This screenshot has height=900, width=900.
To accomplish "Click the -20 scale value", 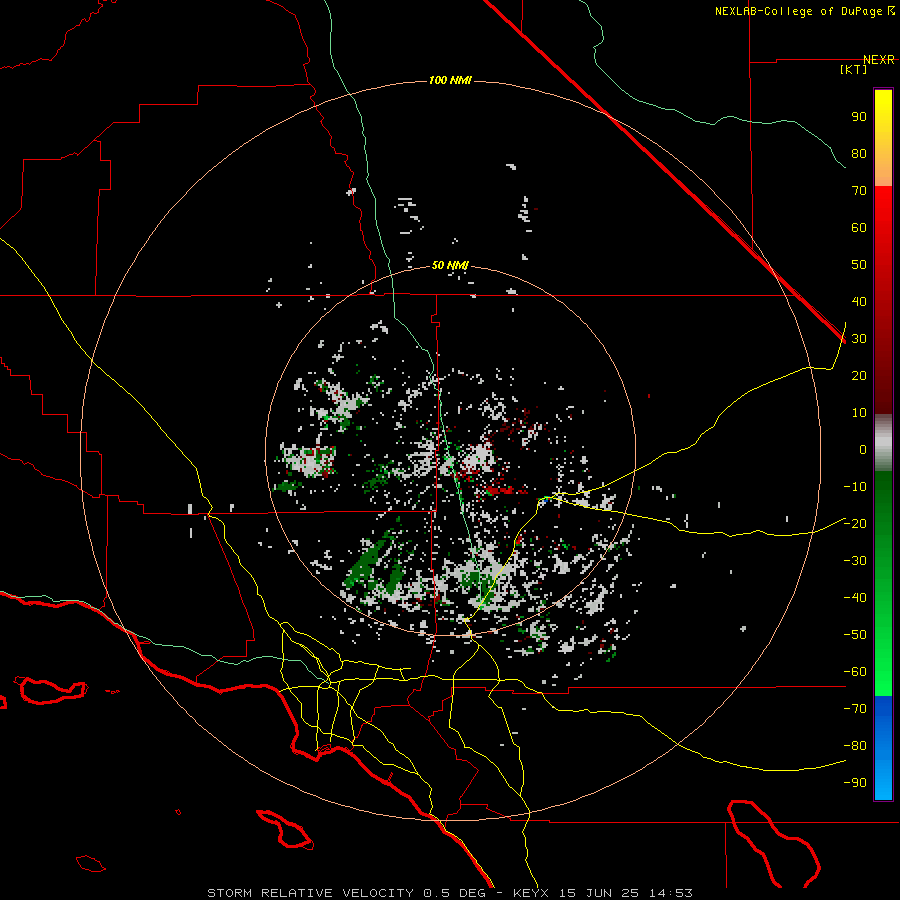I will point(855,524).
